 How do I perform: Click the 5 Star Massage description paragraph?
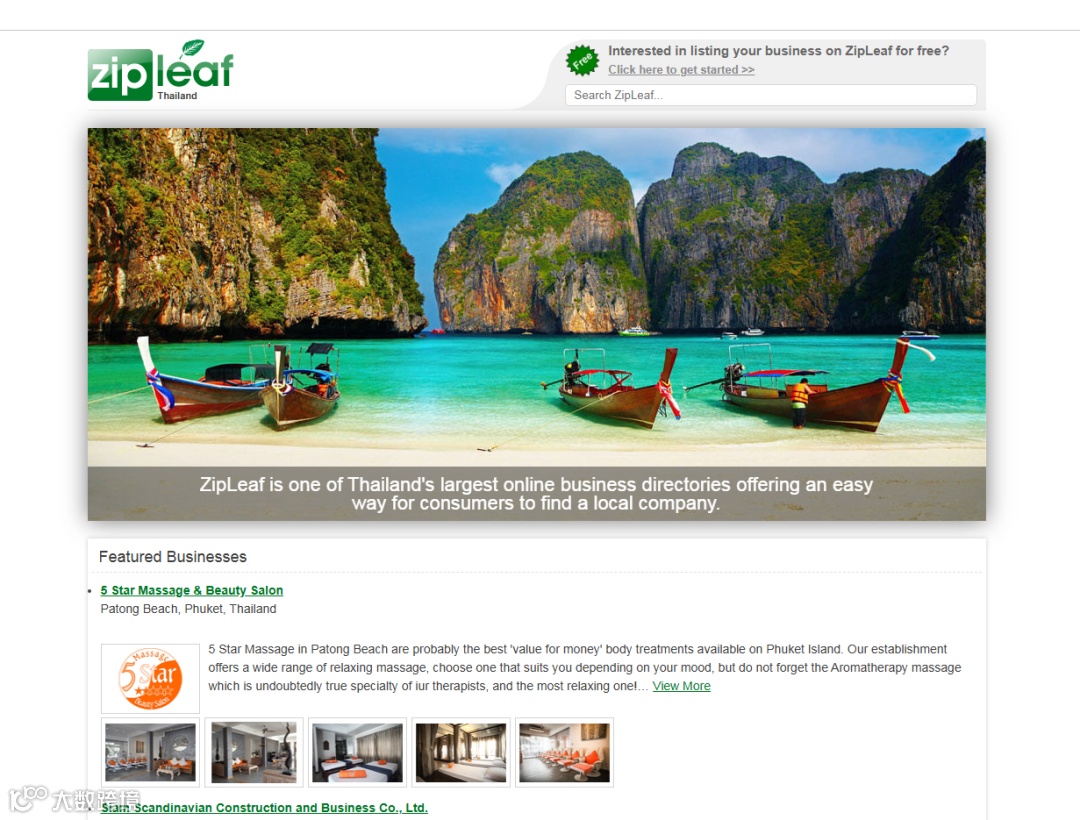click(585, 667)
